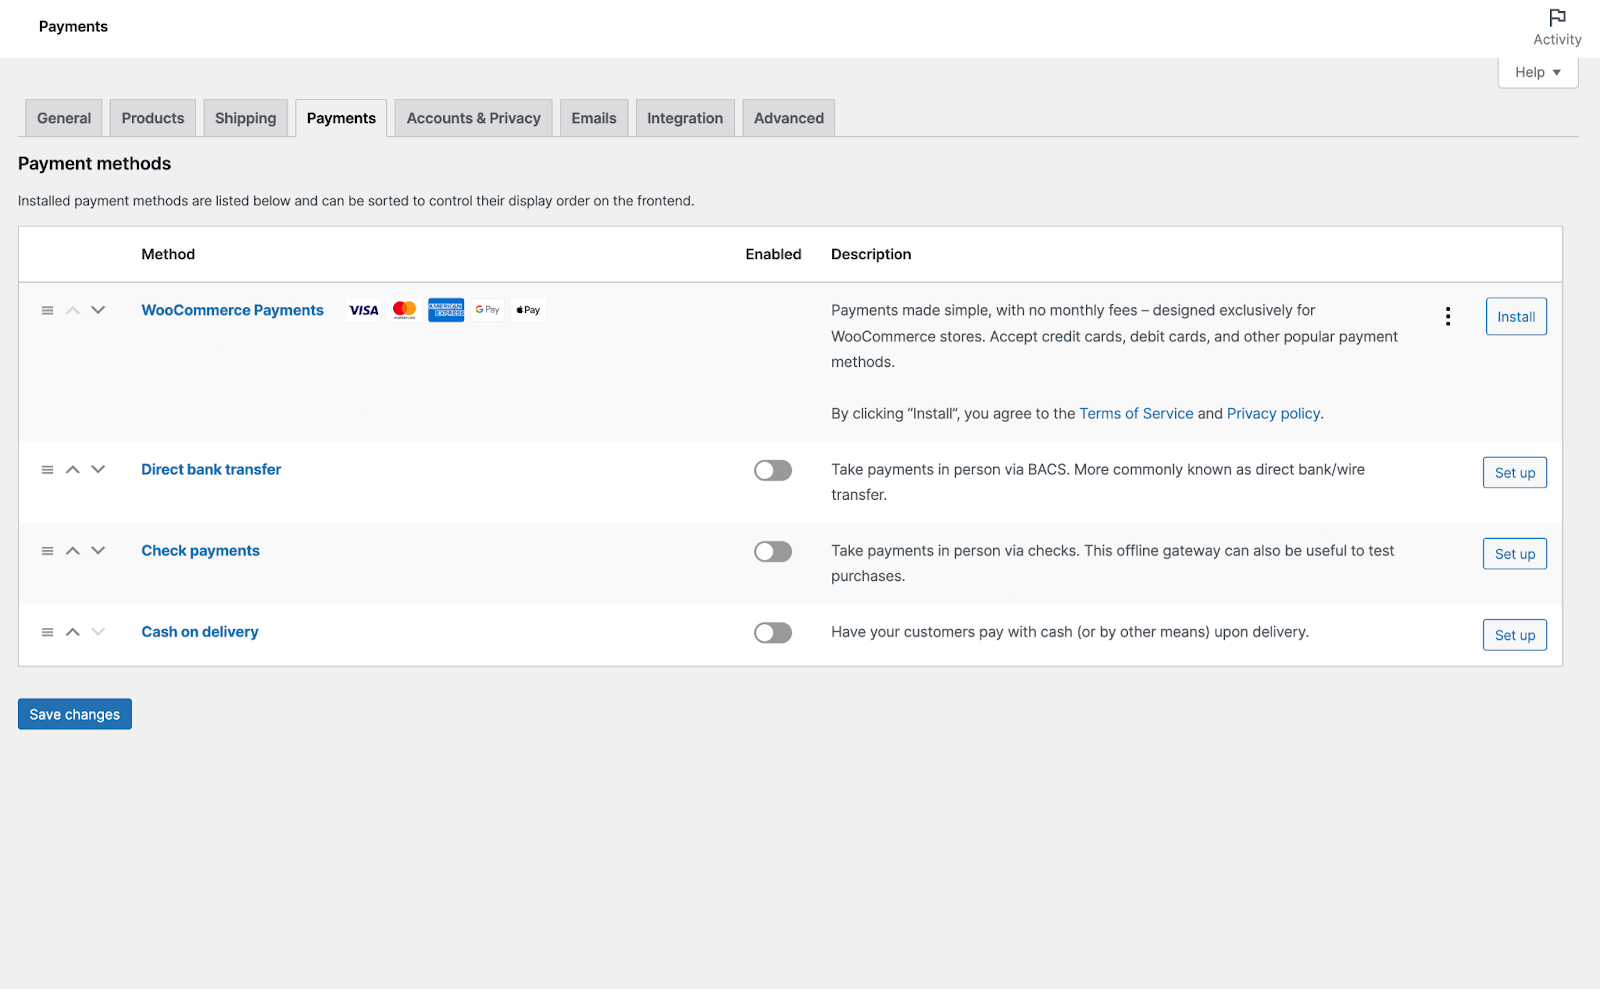
Task: Click the Save changes button
Action: click(x=75, y=714)
